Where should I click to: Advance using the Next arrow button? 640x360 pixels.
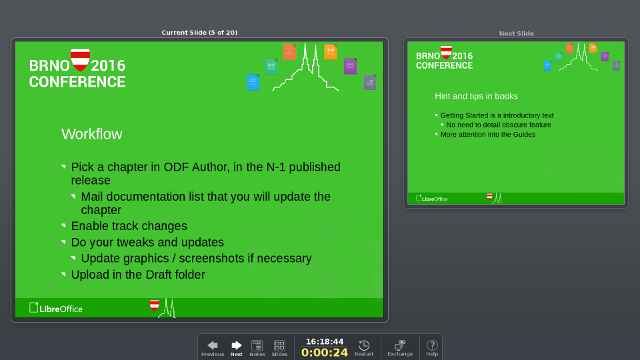(236, 348)
